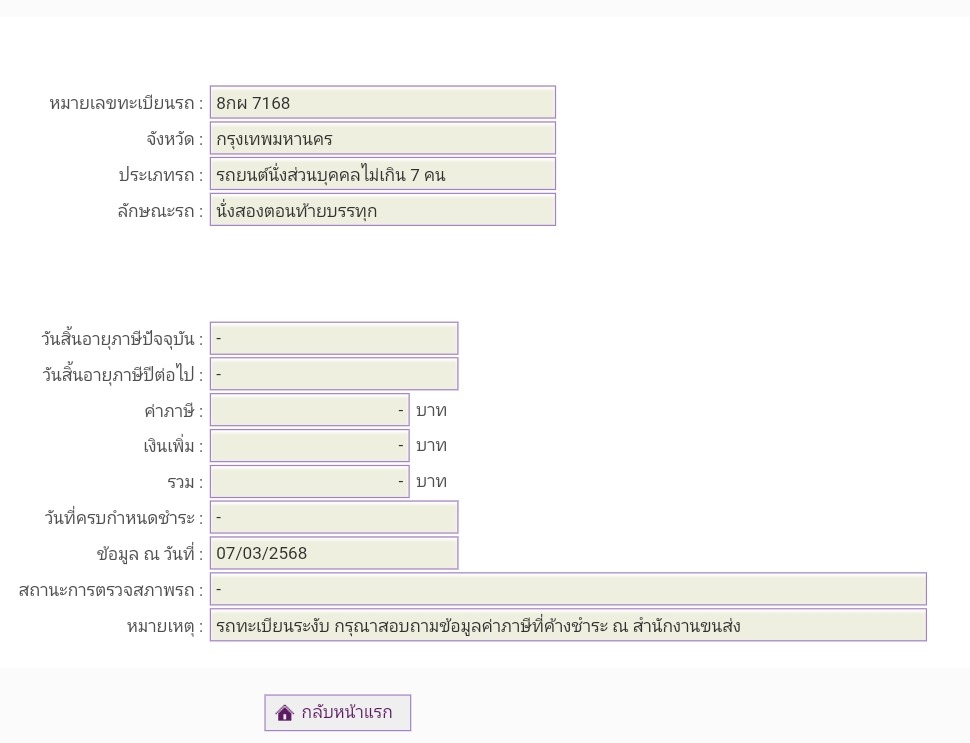This screenshot has width=970, height=743.
Task: Select the วันสิ้นอายุภาษีปีต่อไป field
Action: click(x=333, y=375)
